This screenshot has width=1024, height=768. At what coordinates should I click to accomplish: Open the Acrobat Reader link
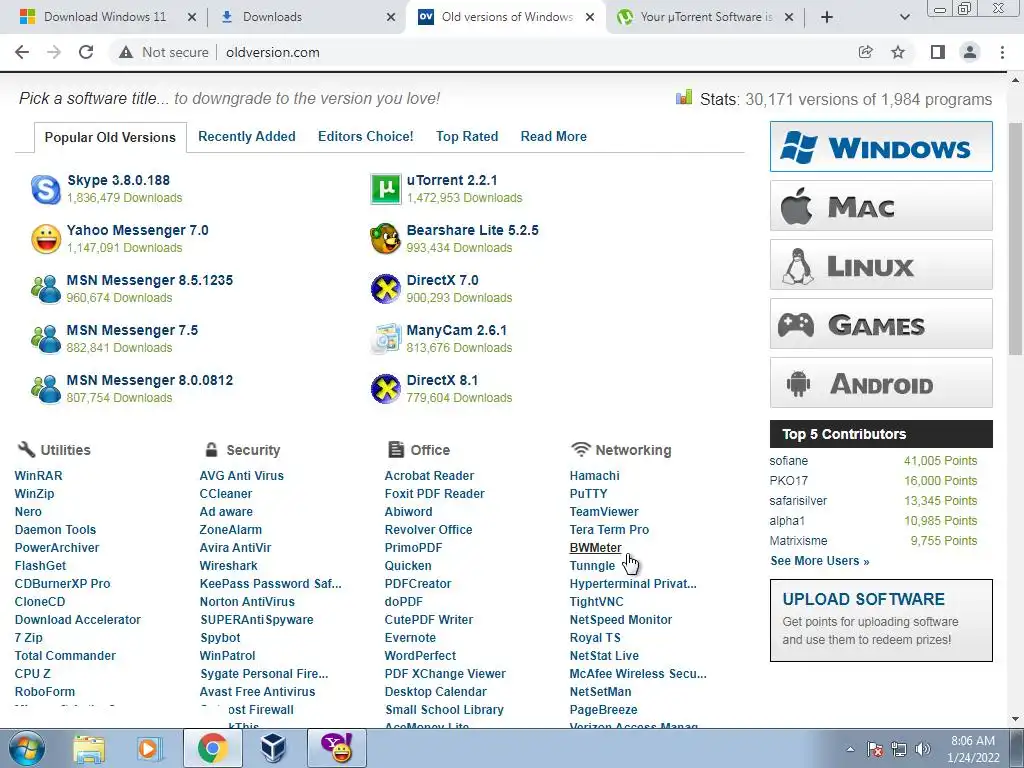coord(429,476)
